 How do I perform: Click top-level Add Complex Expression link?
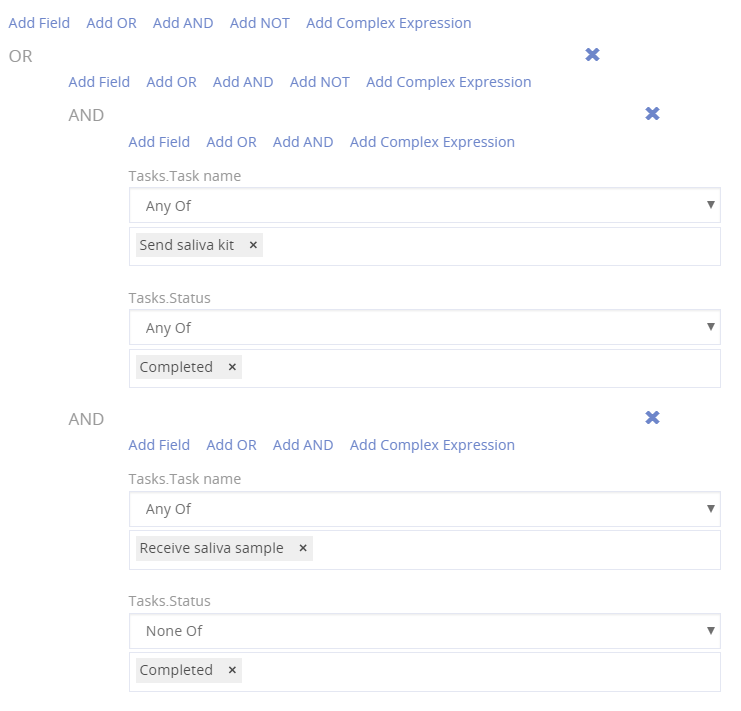click(x=388, y=23)
